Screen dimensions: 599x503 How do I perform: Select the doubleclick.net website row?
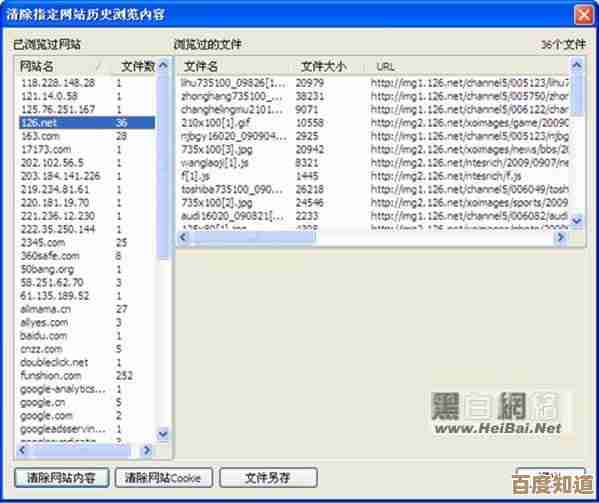(87, 362)
